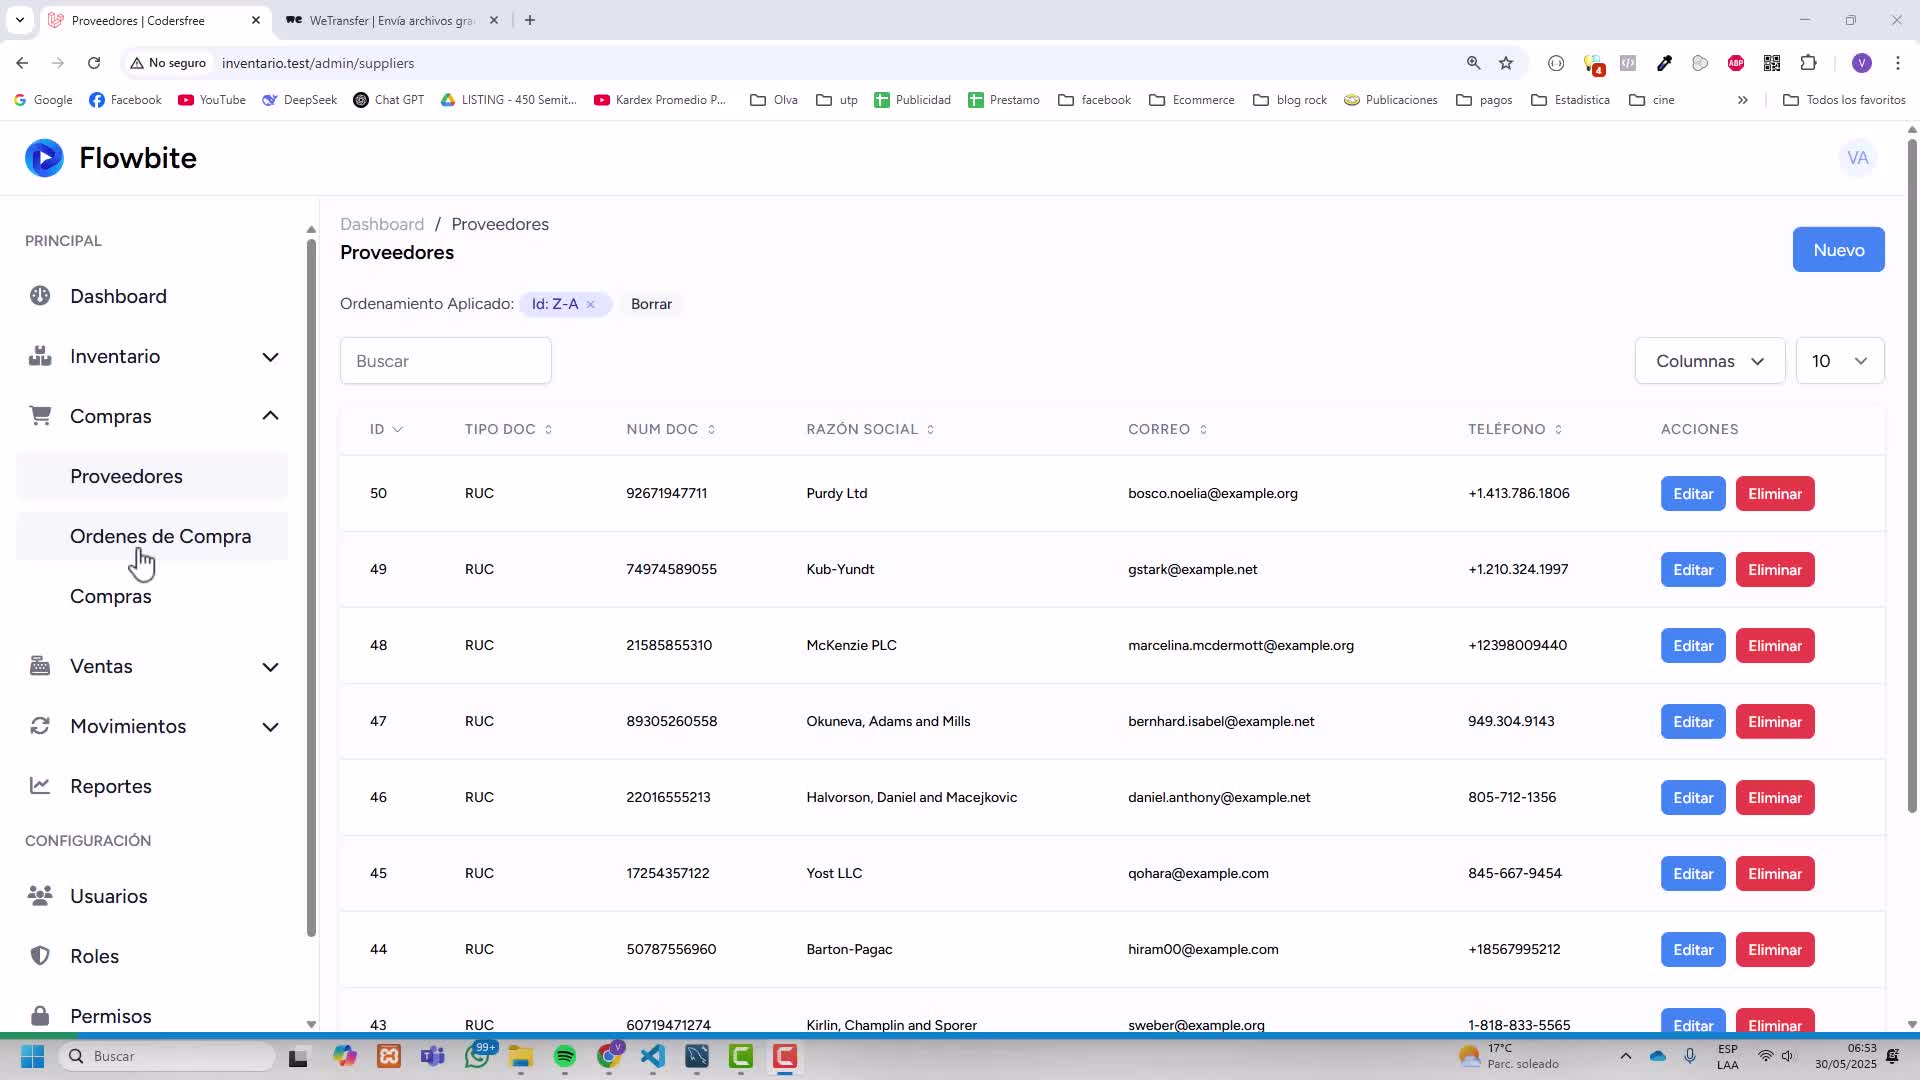This screenshot has height=1080, width=1920.
Task: Open the Chrome extensions puzzle icon
Action: point(1808,63)
